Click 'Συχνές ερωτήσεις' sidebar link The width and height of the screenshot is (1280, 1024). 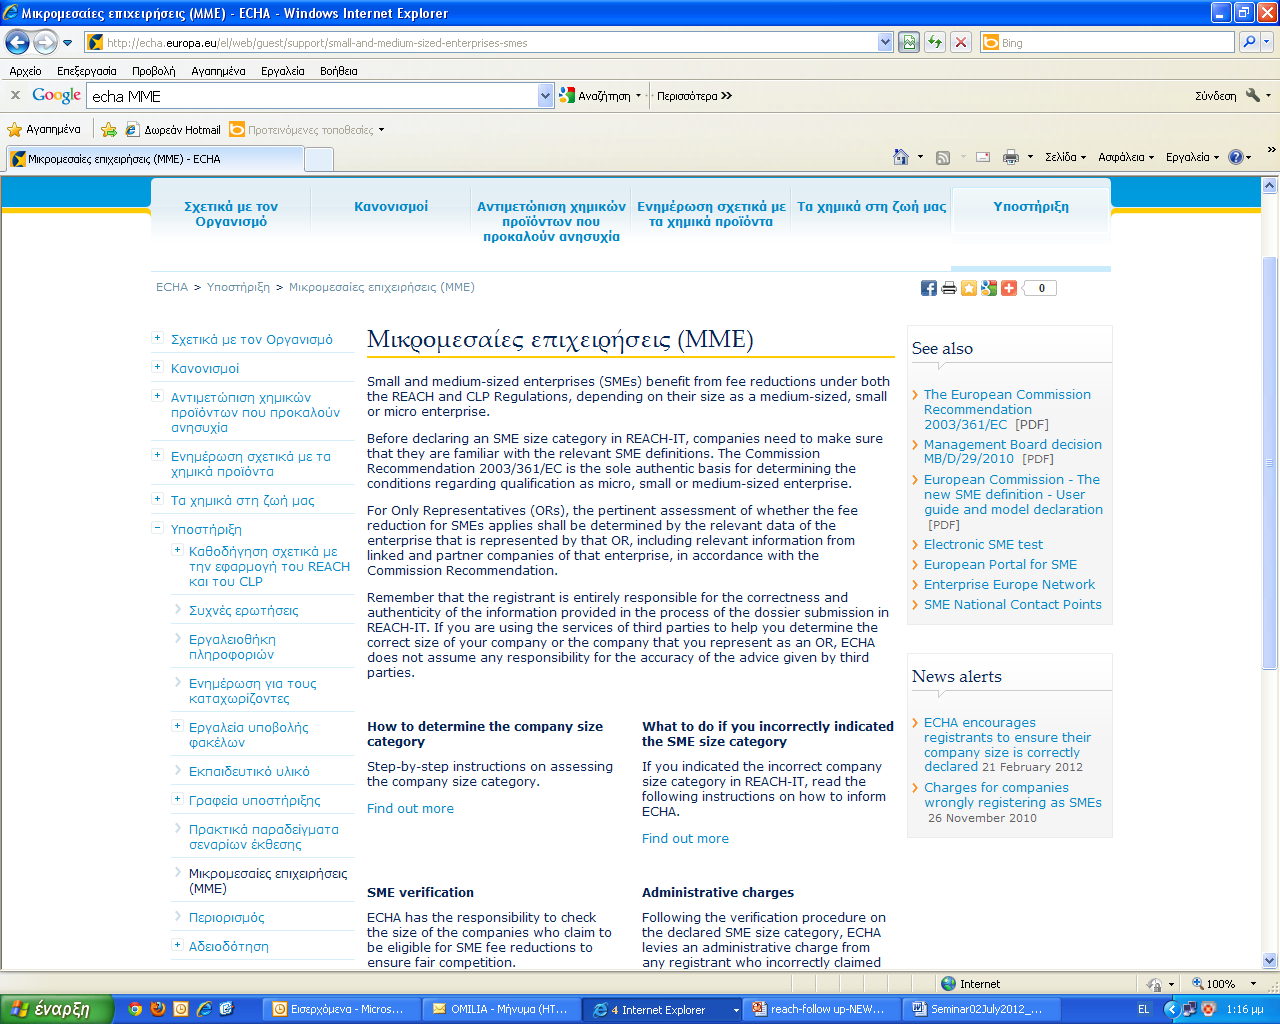[x=243, y=611]
